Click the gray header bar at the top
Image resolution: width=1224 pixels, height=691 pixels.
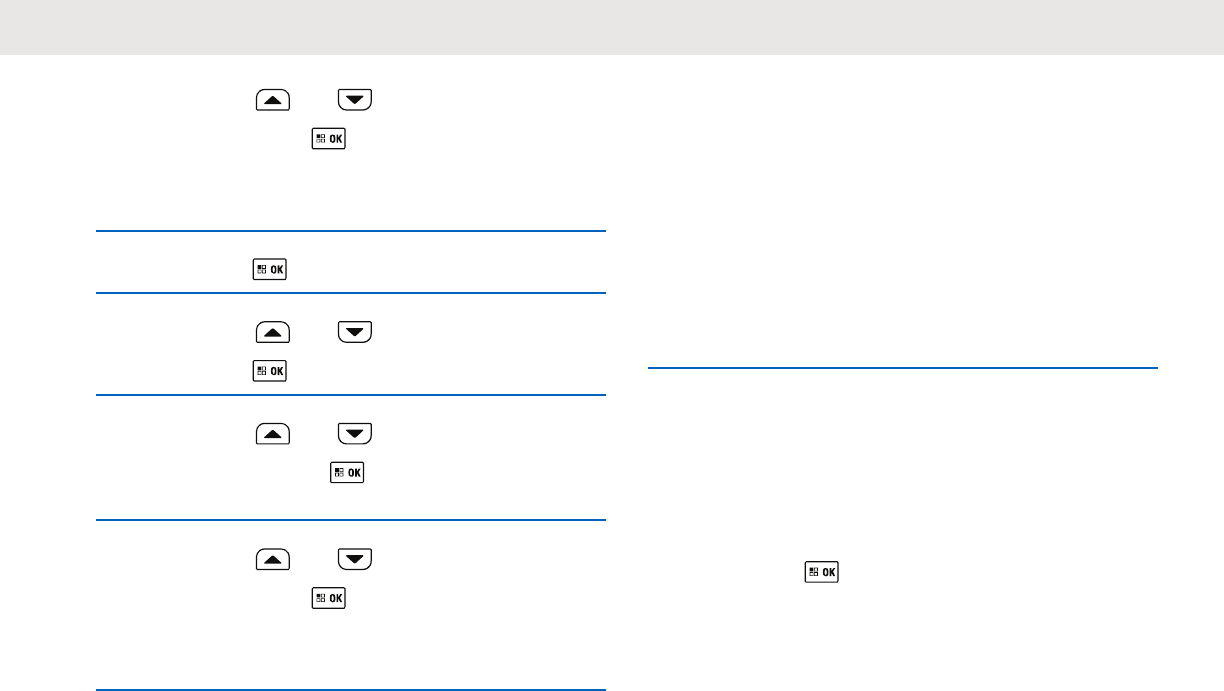coord(612,27)
